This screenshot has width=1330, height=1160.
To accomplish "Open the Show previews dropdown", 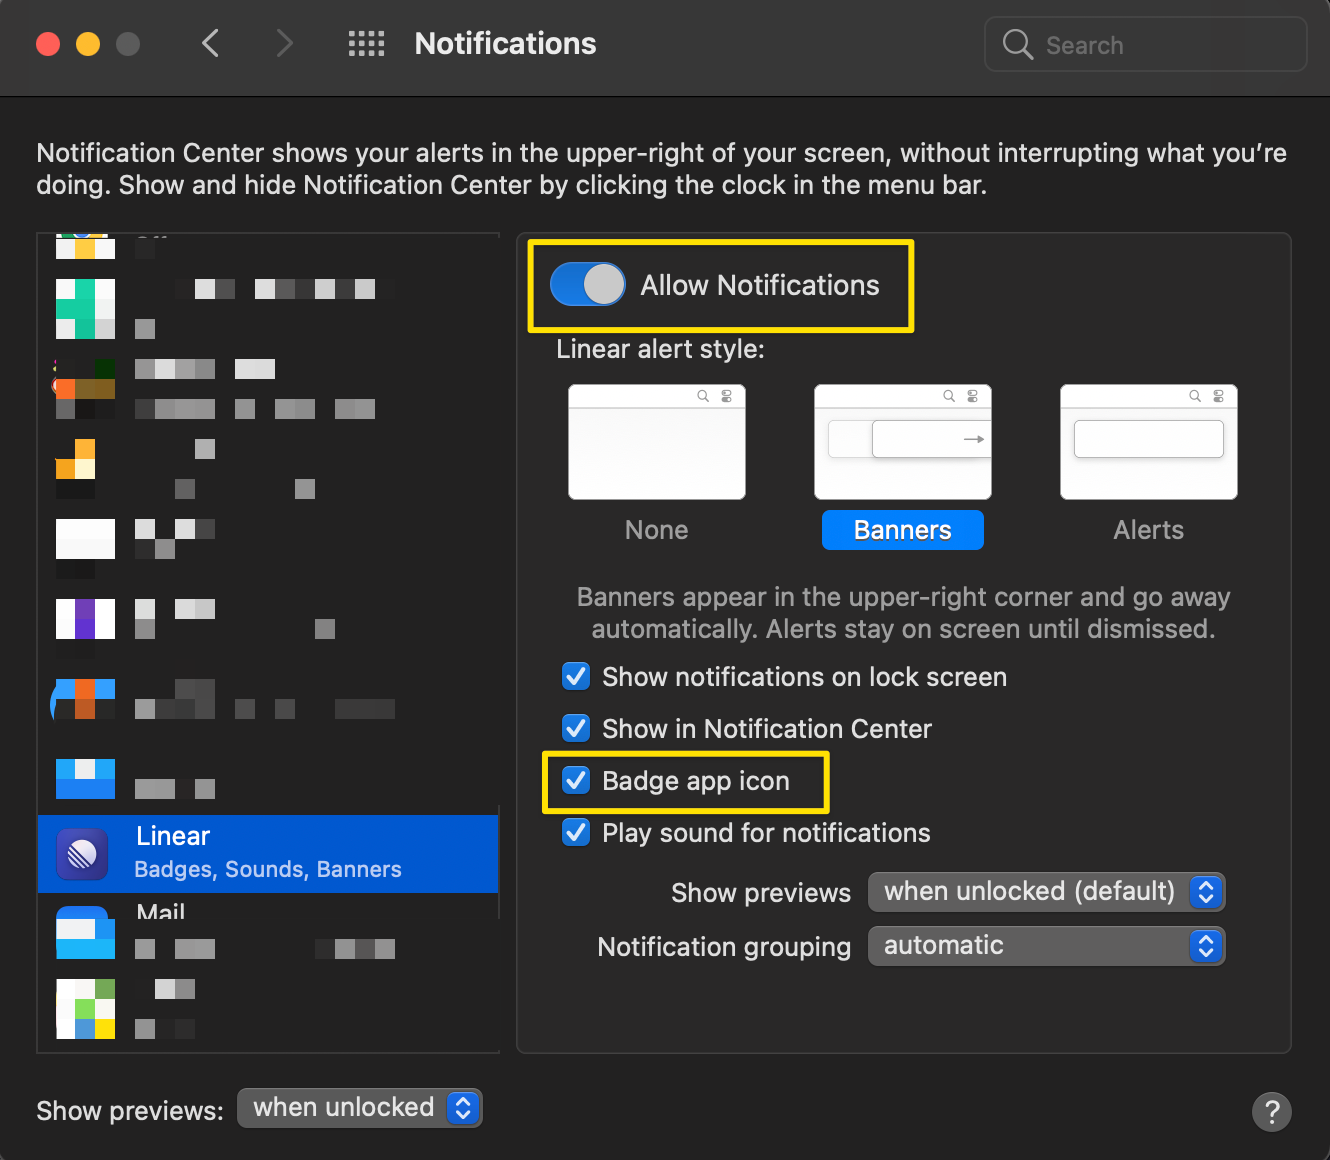I will tap(1046, 892).
